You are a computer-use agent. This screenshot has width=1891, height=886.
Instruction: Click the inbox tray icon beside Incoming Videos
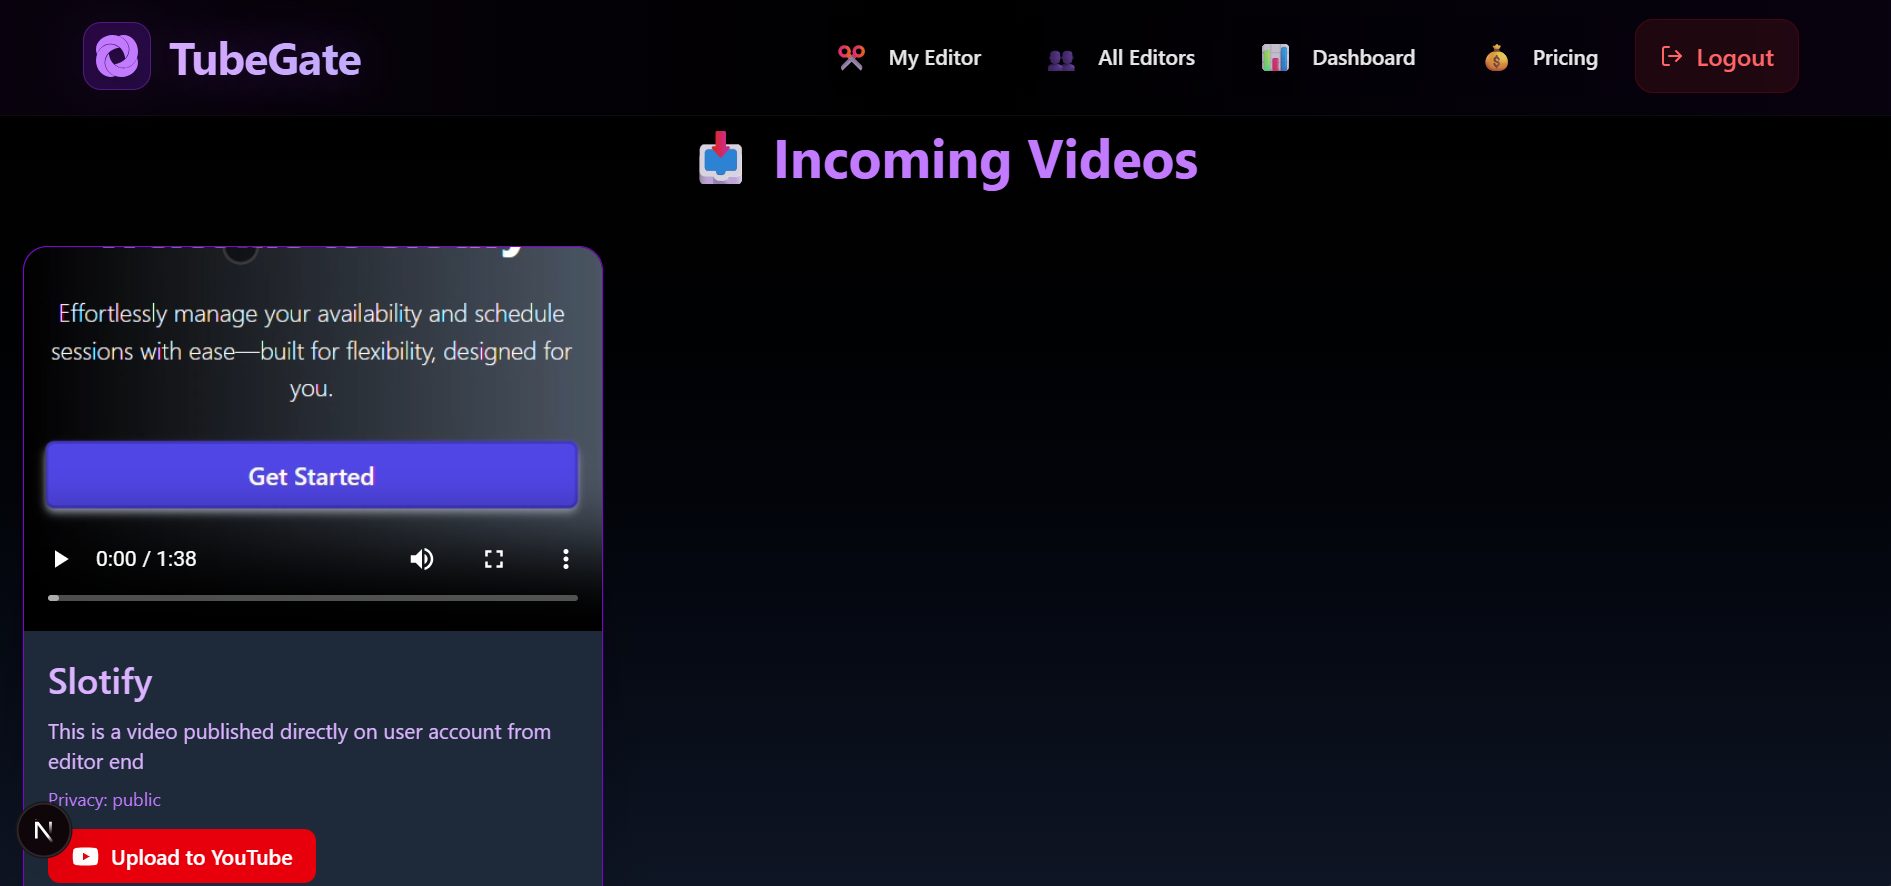click(x=720, y=158)
